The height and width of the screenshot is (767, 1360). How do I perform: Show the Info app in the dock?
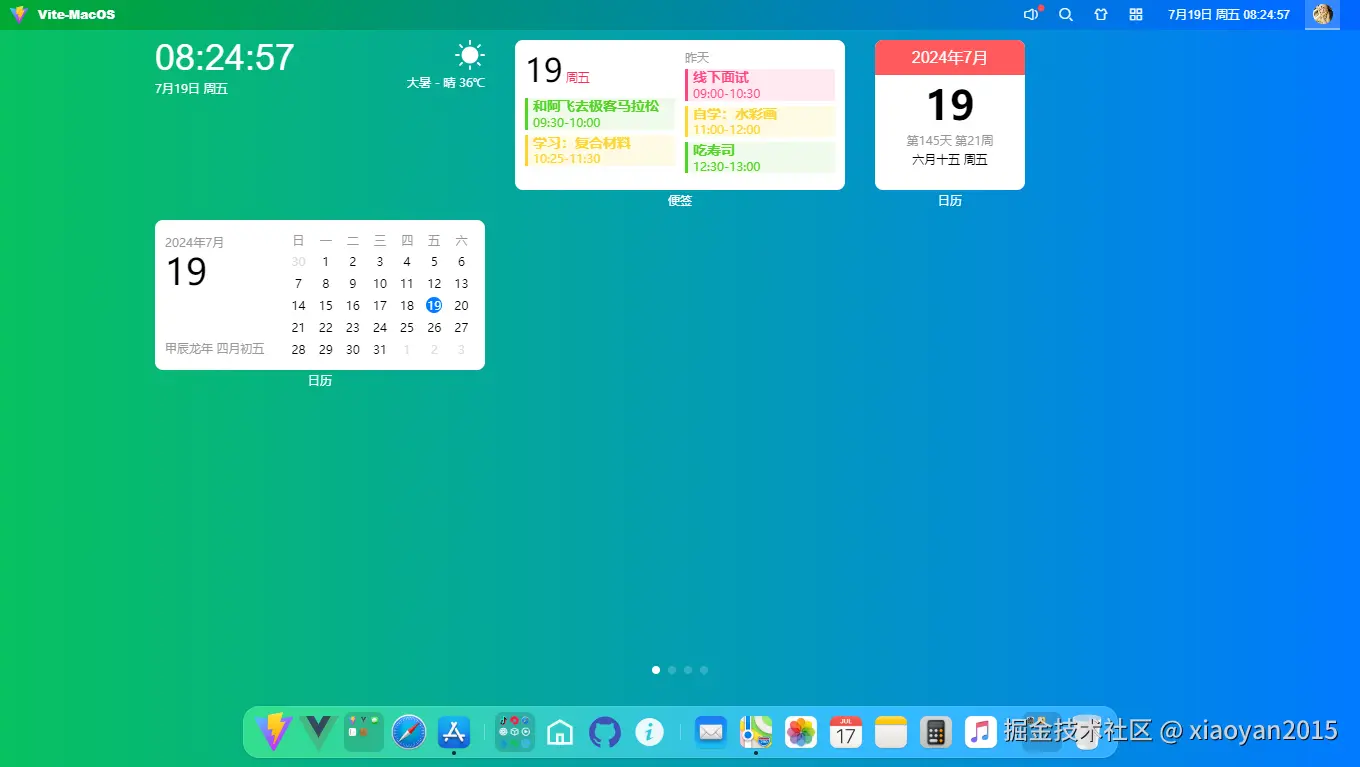pyautogui.click(x=650, y=732)
